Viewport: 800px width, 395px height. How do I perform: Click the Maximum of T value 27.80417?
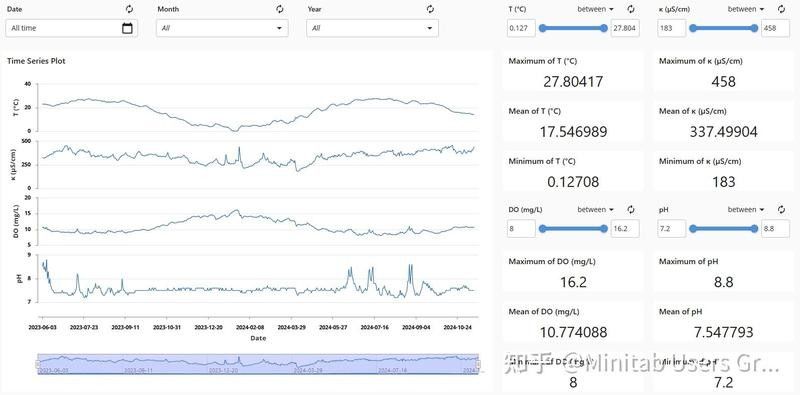pos(573,81)
